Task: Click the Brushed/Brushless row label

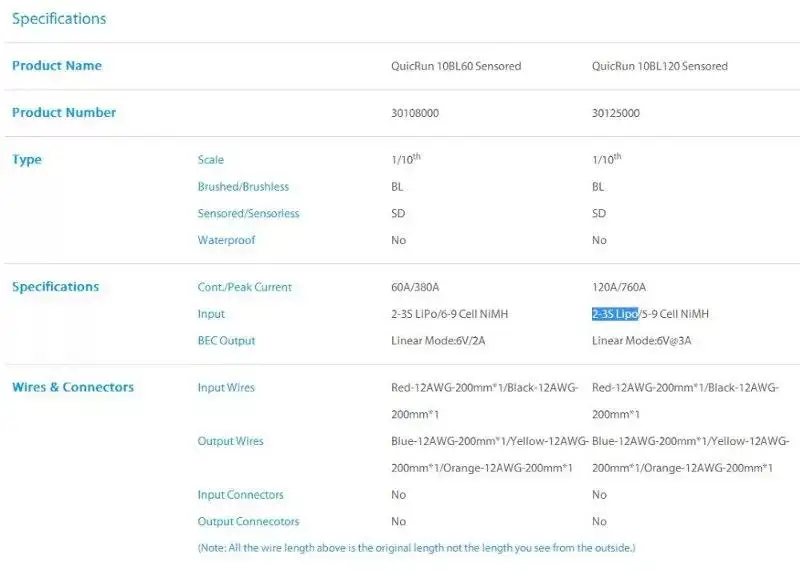Action: point(243,187)
